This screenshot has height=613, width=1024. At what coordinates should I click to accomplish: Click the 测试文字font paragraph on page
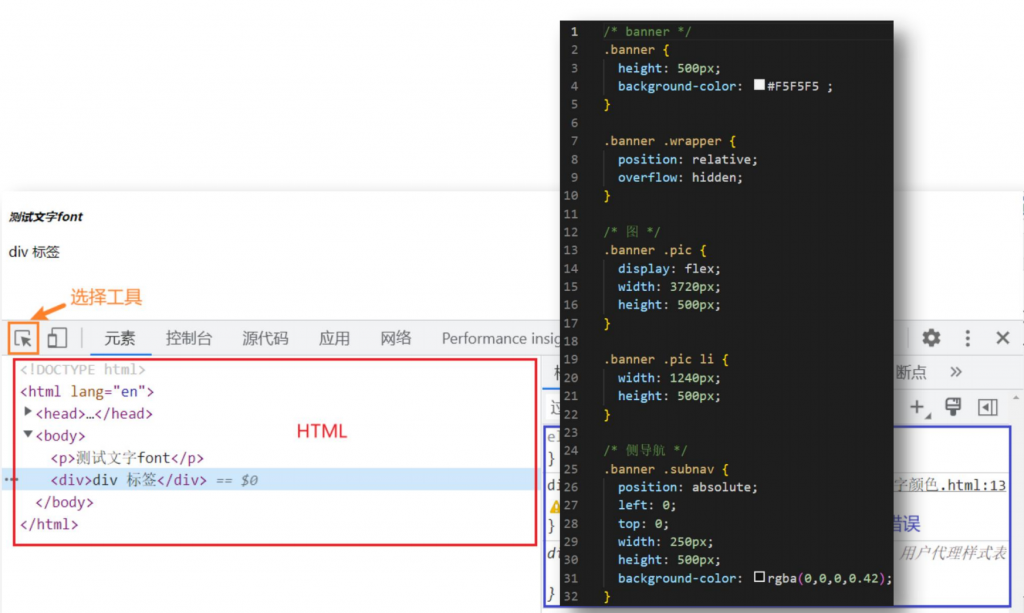click(46, 217)
